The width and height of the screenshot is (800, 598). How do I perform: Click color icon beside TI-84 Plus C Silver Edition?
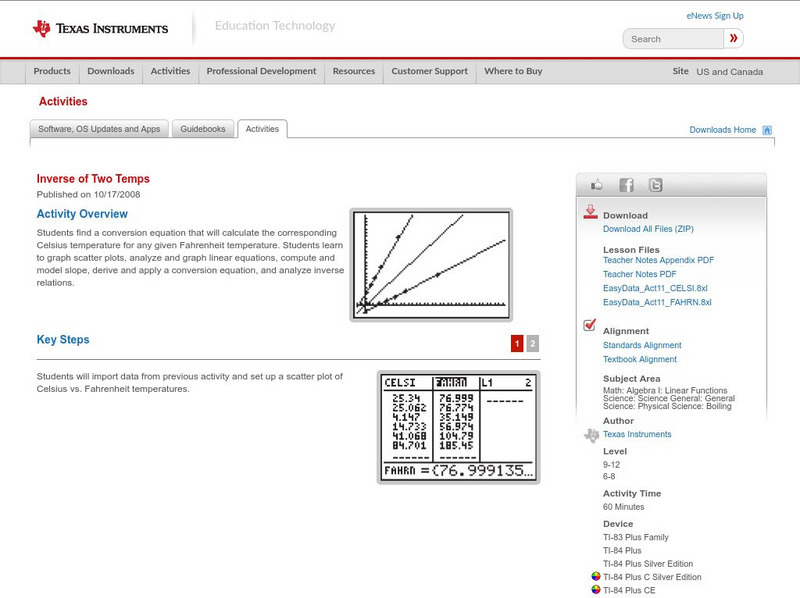click(595, 576)
